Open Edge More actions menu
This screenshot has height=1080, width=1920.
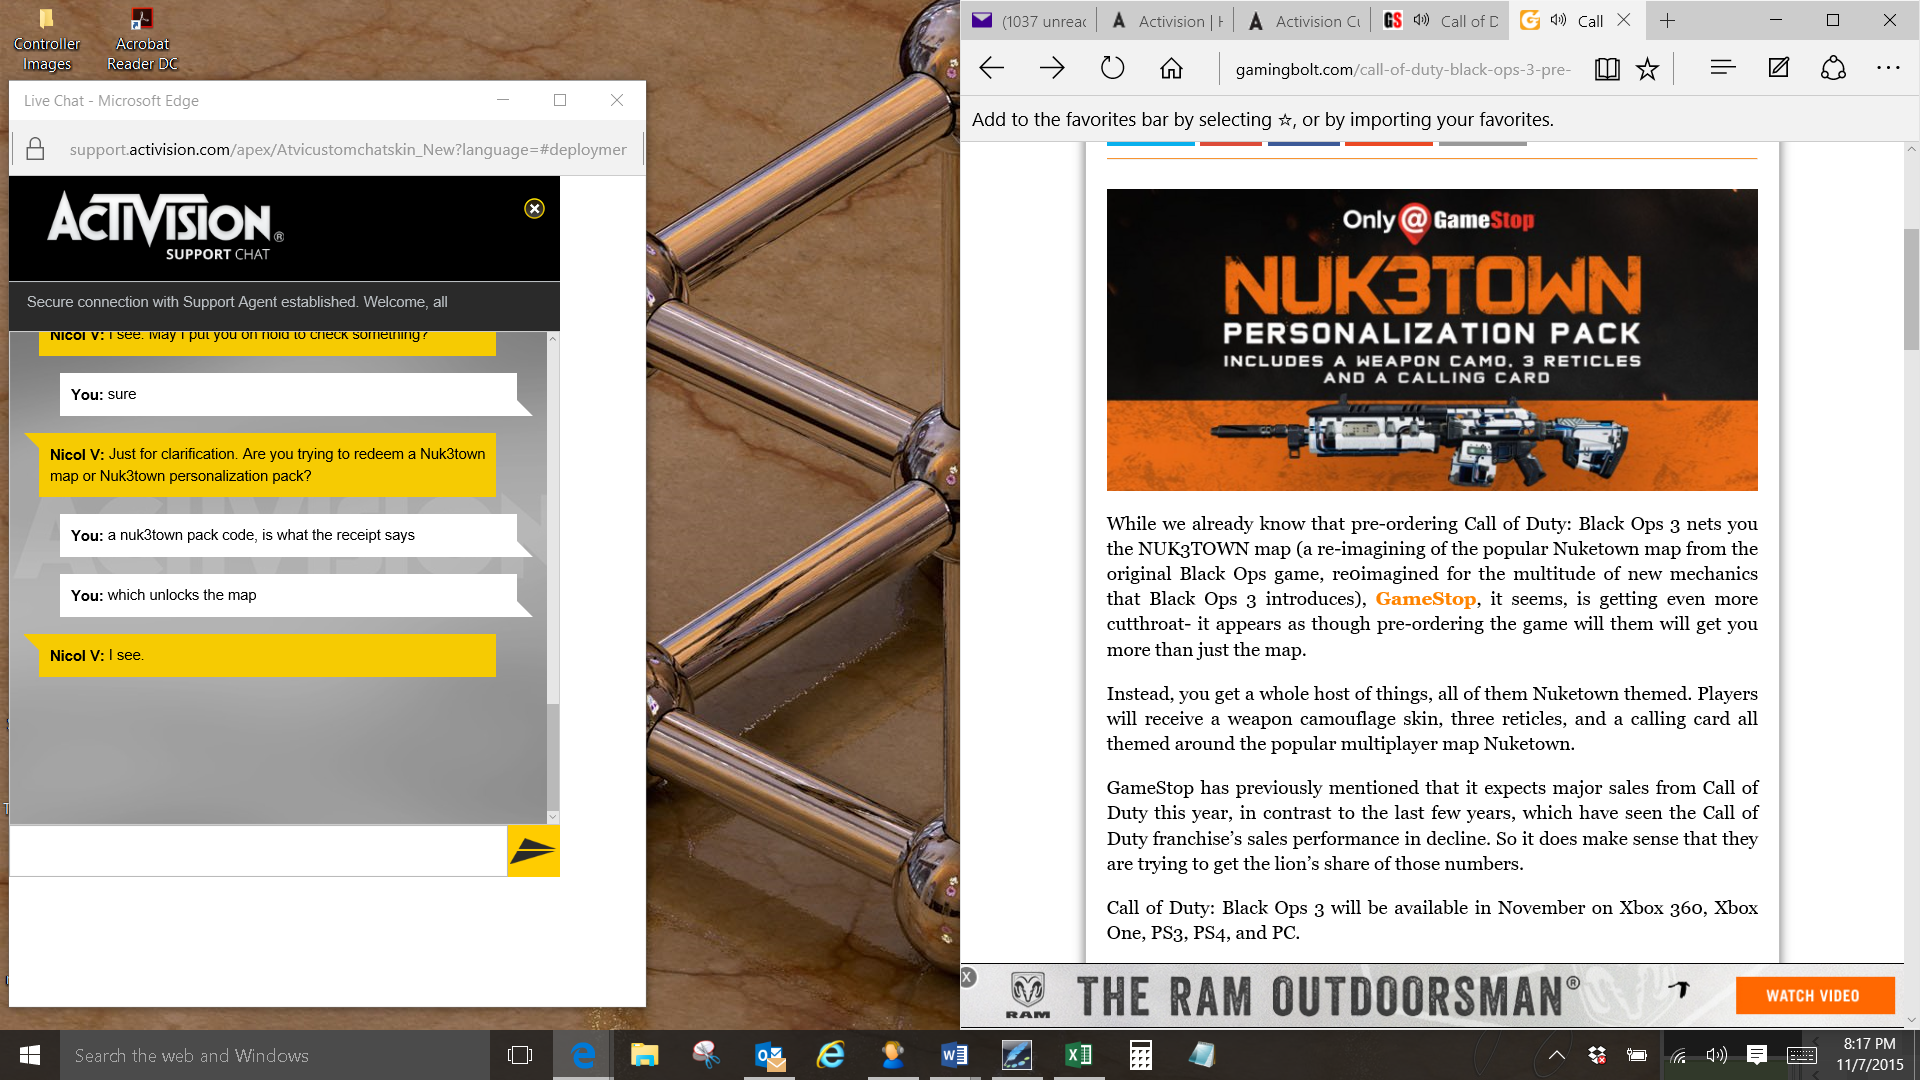click(1888, 68)
